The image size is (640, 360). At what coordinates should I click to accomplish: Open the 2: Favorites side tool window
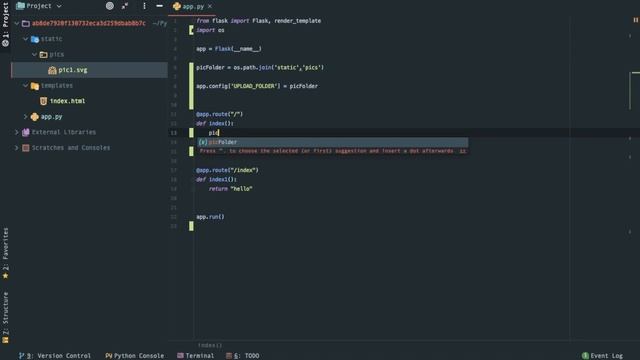coord(5,253)
